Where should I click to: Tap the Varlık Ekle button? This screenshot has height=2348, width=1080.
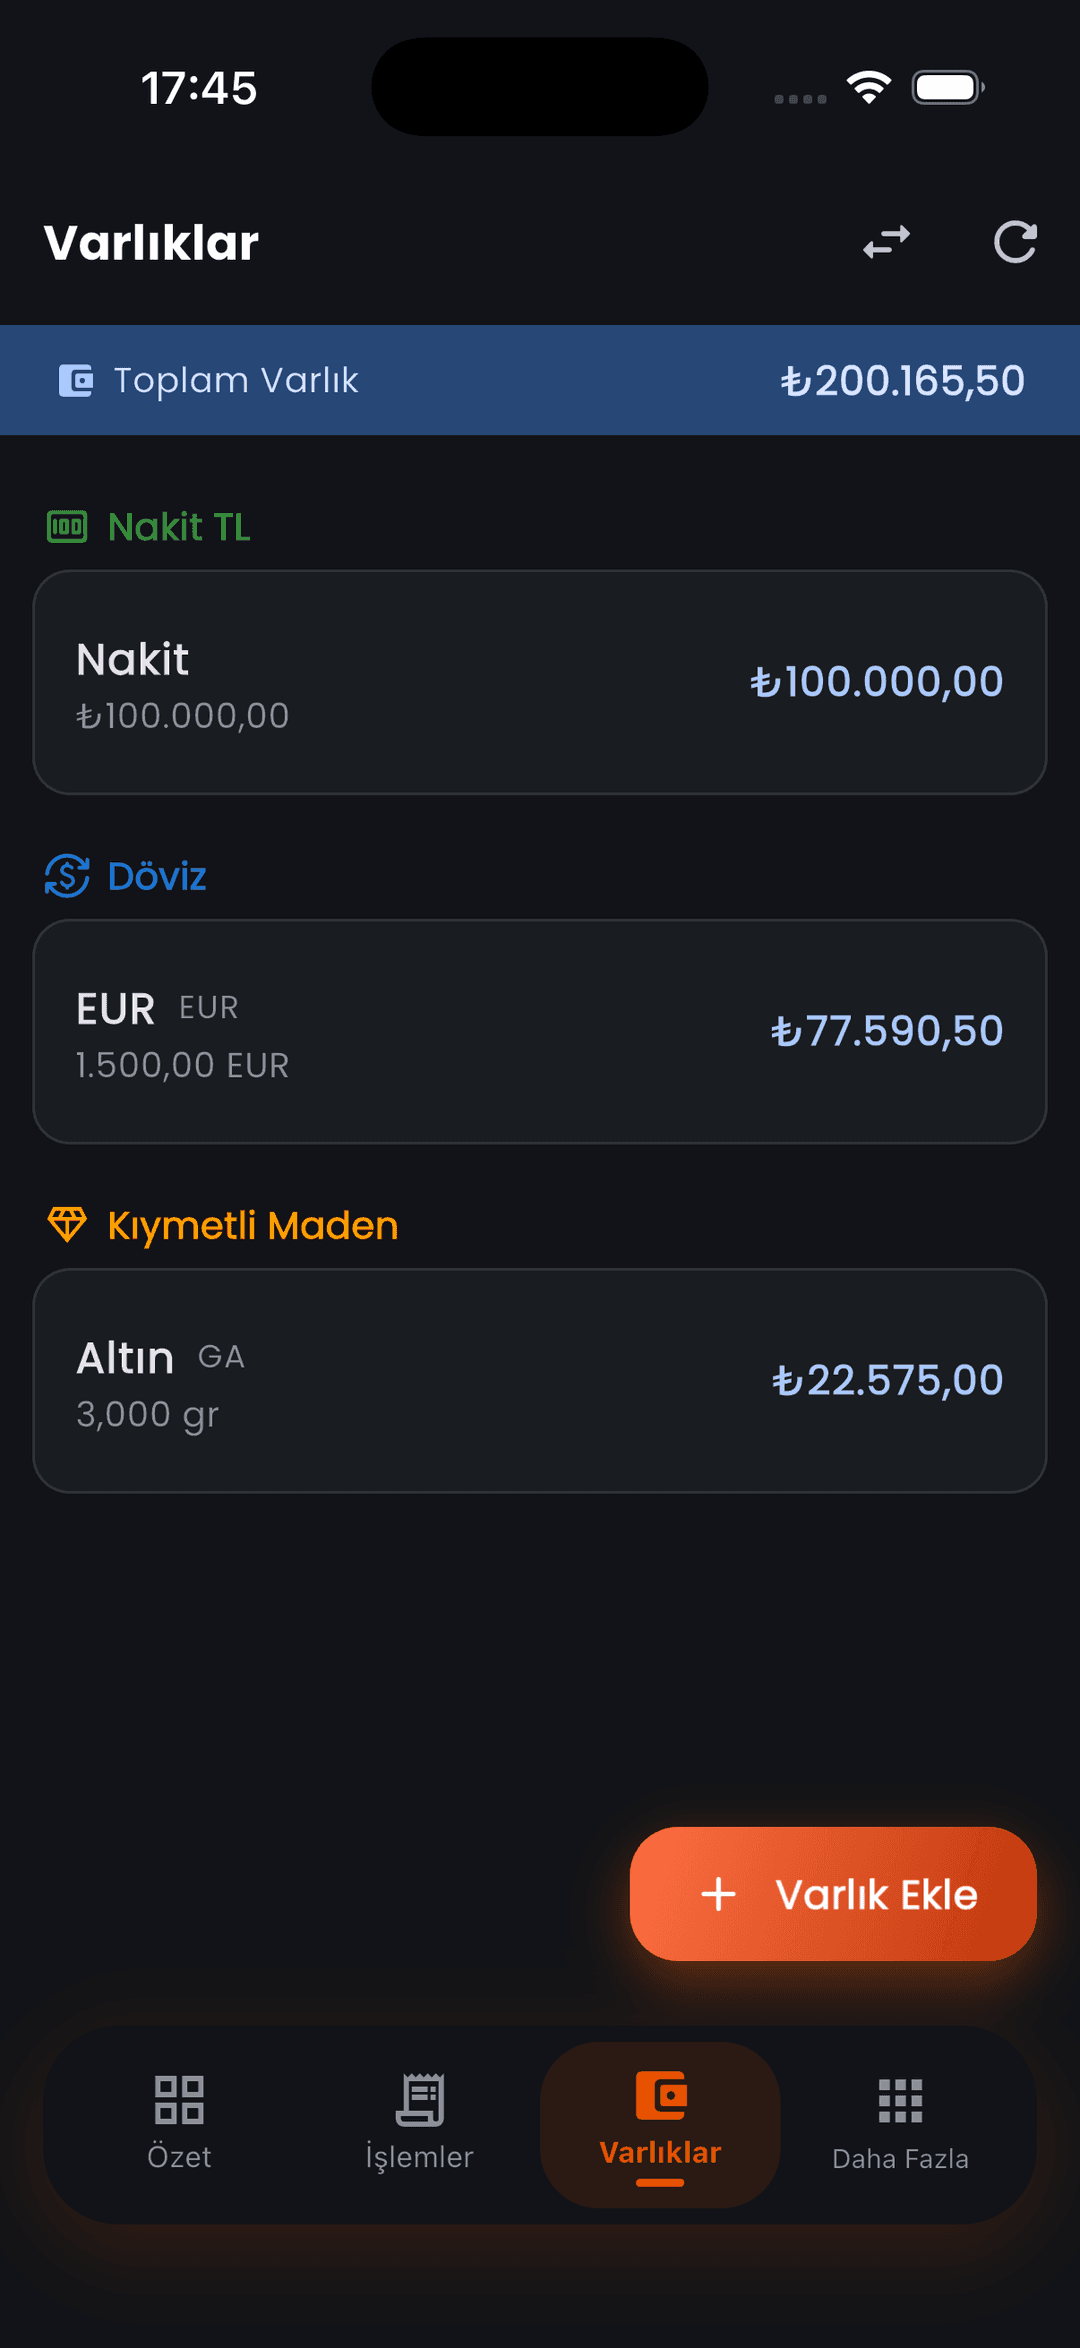(833, 1893)
